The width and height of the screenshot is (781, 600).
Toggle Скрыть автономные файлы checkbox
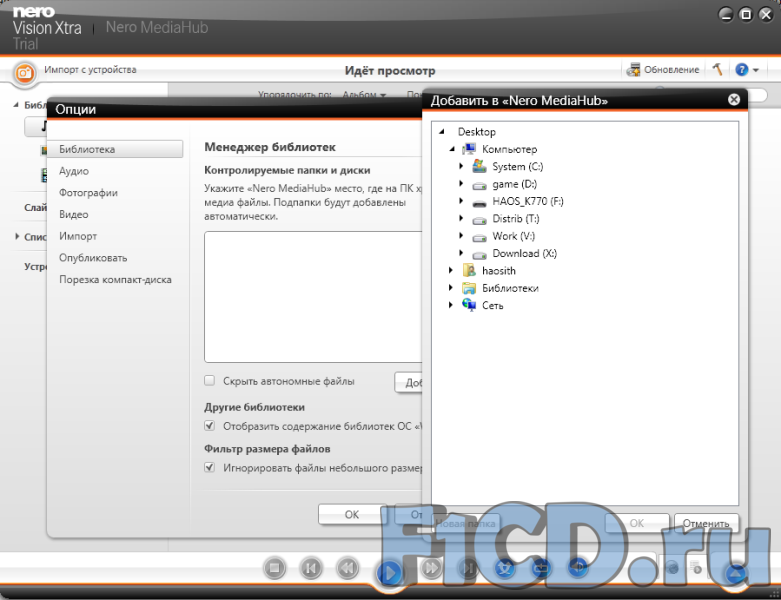[x=210, y=381]
